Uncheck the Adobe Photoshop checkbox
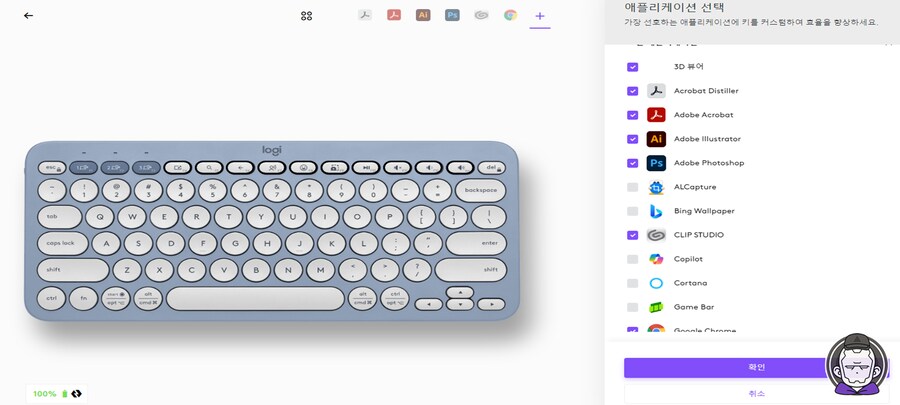The image size is (900, 405). tap(633, 163)
